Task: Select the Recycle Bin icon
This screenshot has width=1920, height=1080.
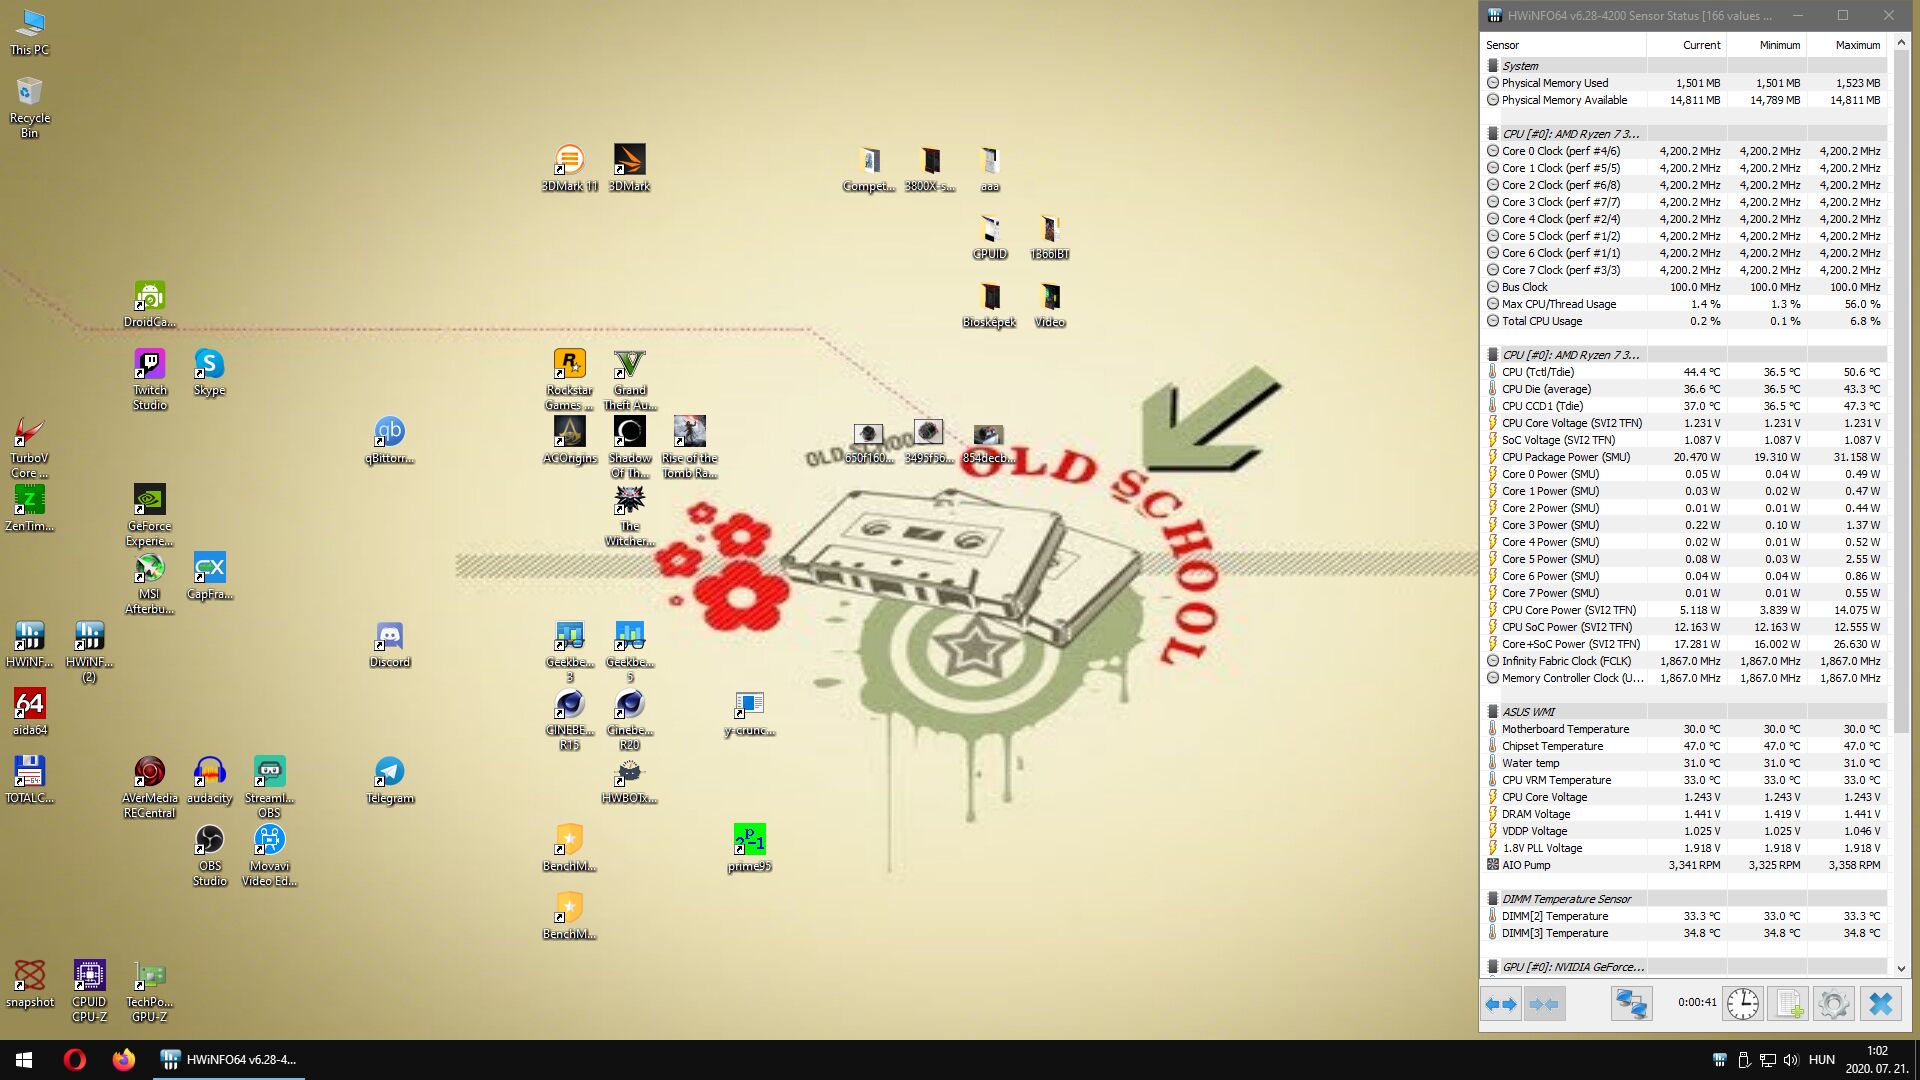Action: (x=29, y=108)
